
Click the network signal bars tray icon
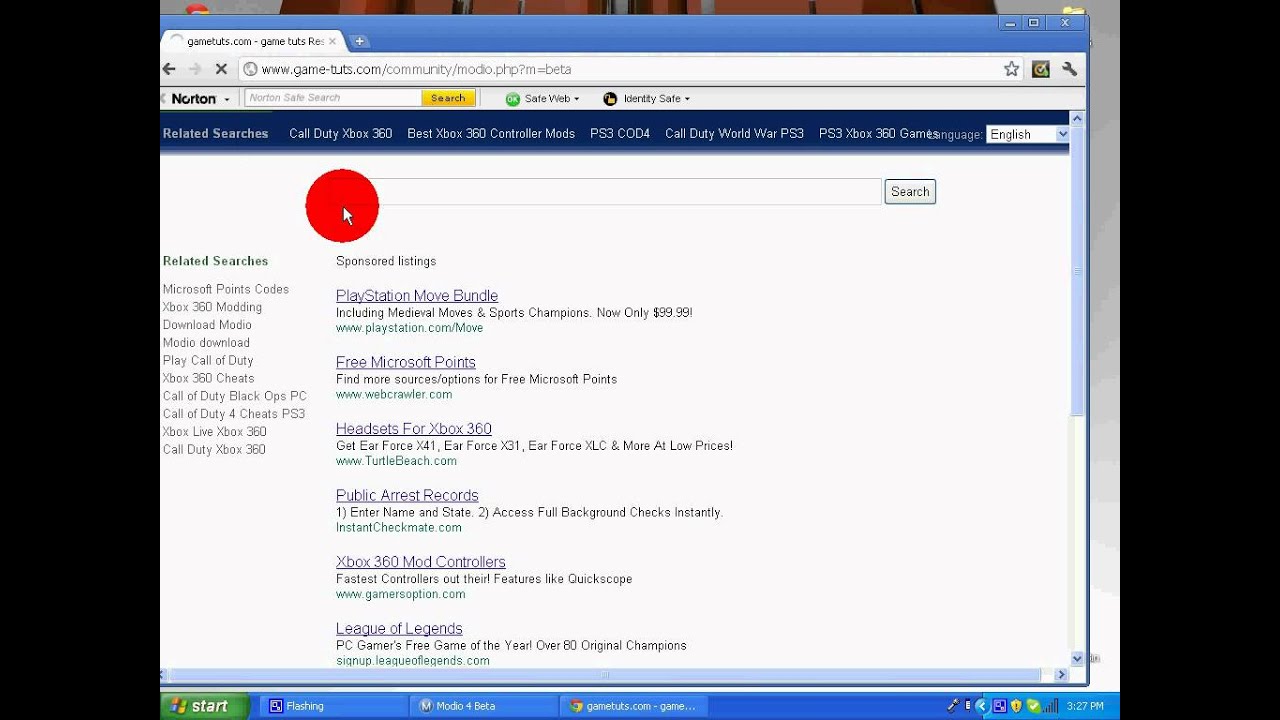point(1050,706)
